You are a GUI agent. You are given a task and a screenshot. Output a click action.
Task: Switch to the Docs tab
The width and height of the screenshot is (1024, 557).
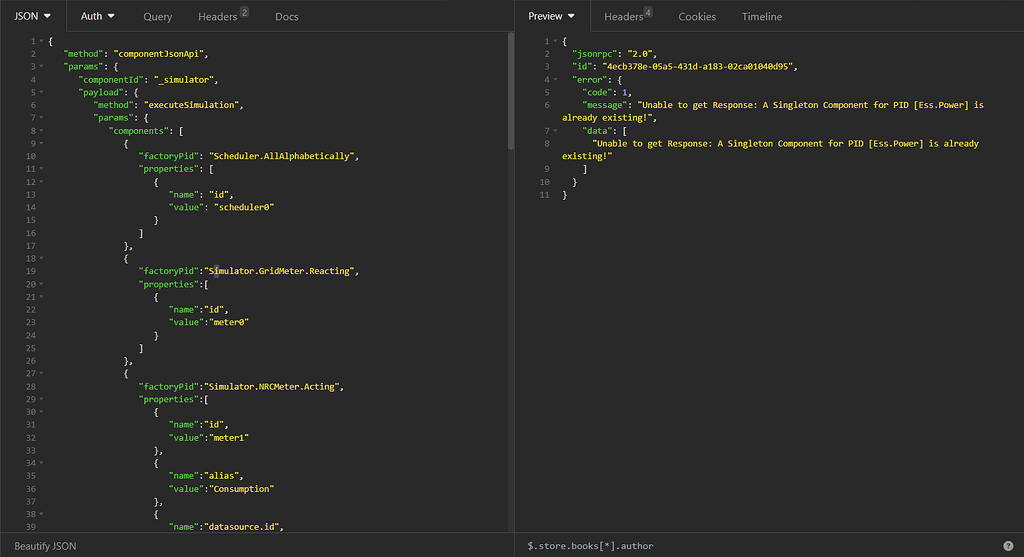(287, 17)
